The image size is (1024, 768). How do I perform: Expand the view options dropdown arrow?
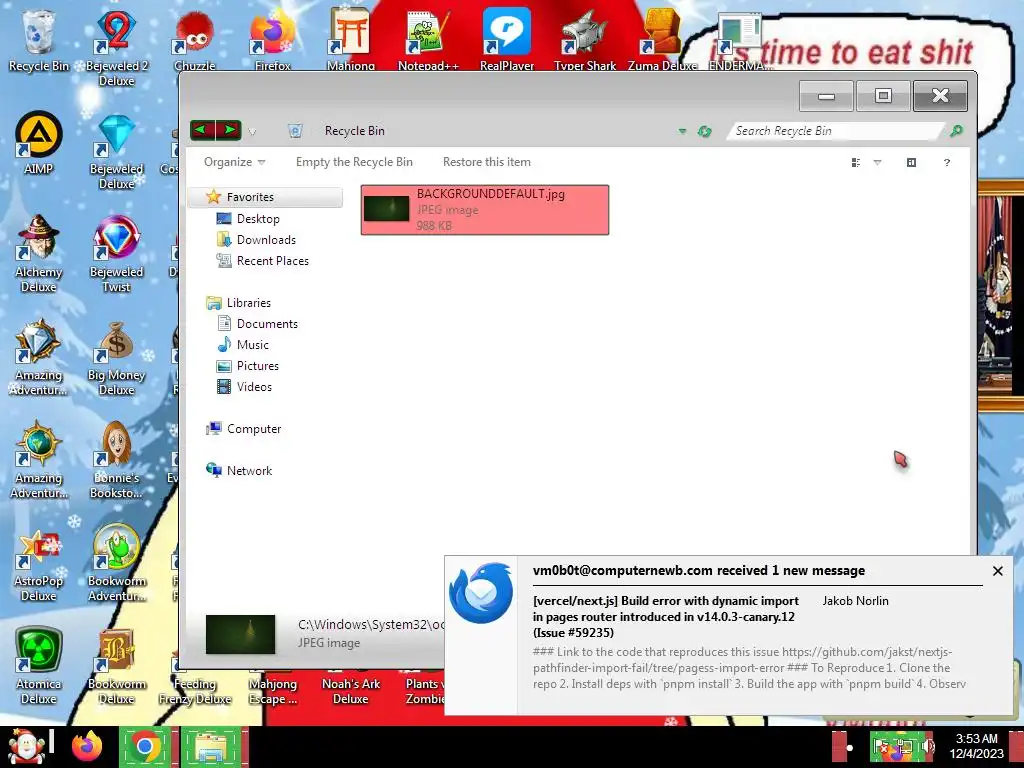(877, 163)
